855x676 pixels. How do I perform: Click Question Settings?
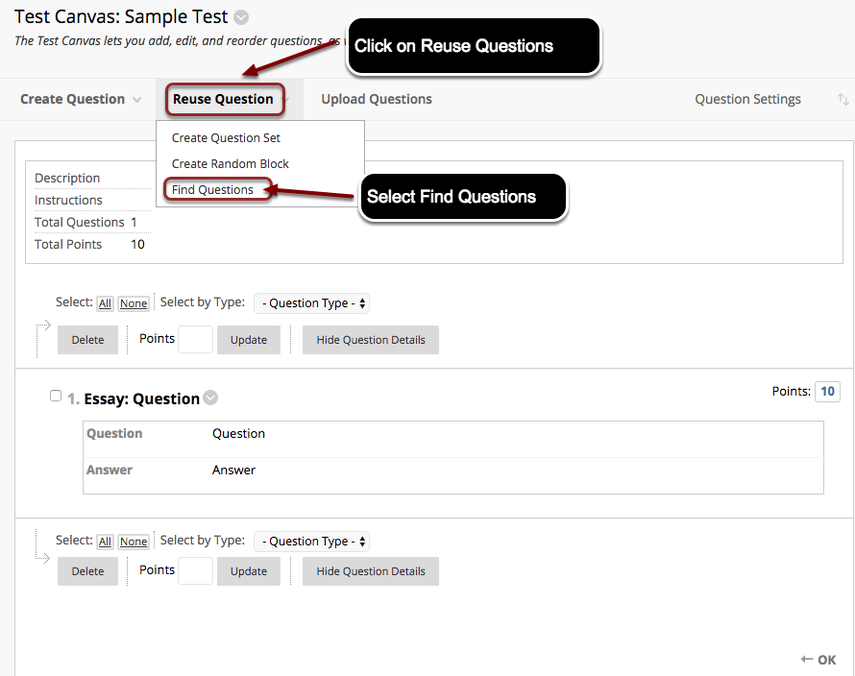[x=748, y=99]
